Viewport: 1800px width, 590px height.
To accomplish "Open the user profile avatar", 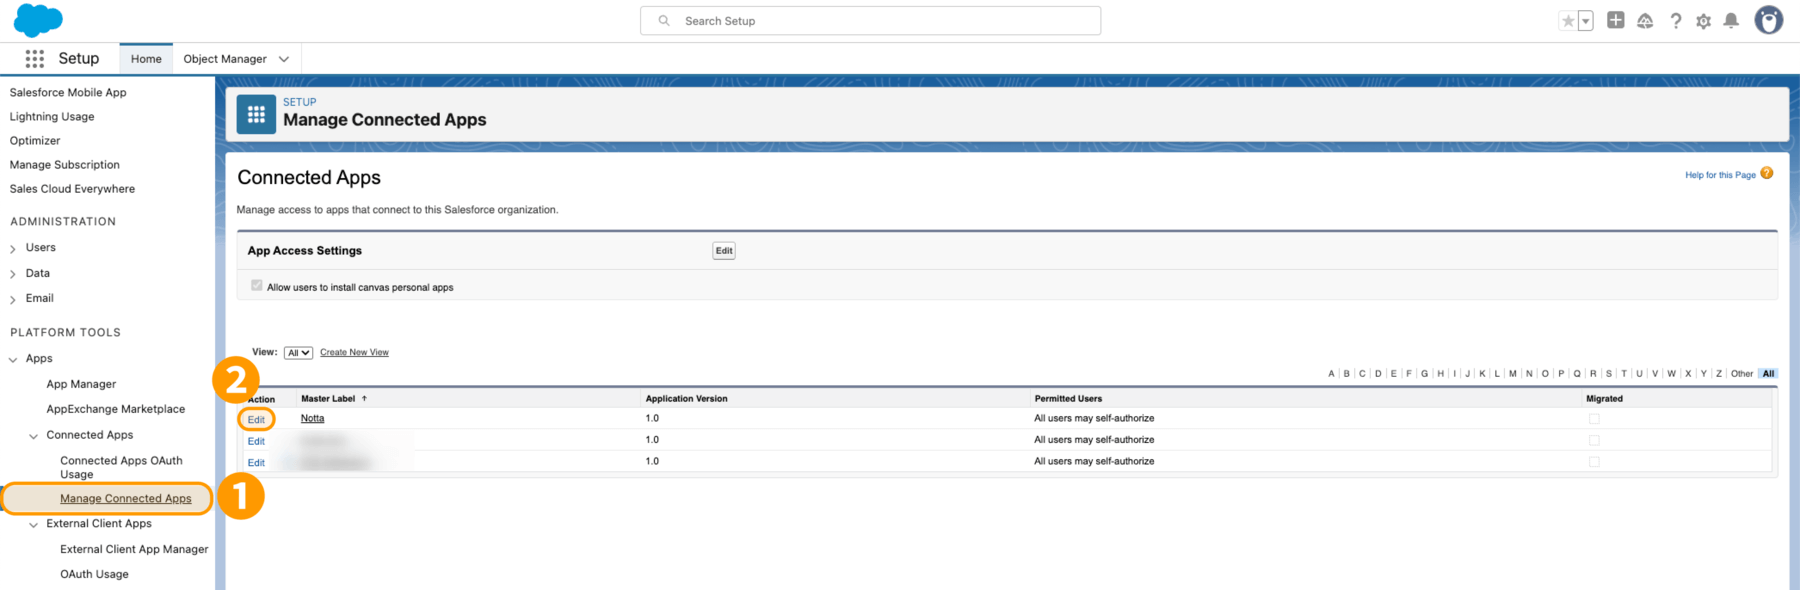I will tap(1769, 20).
